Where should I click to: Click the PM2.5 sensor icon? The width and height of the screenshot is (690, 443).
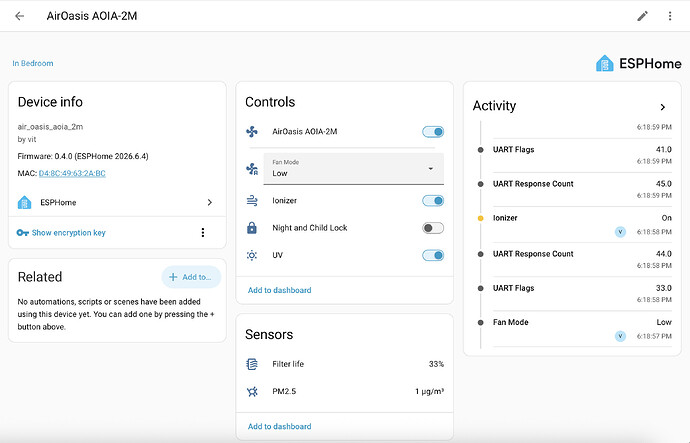pyautogui.click(x=252, y=392)
